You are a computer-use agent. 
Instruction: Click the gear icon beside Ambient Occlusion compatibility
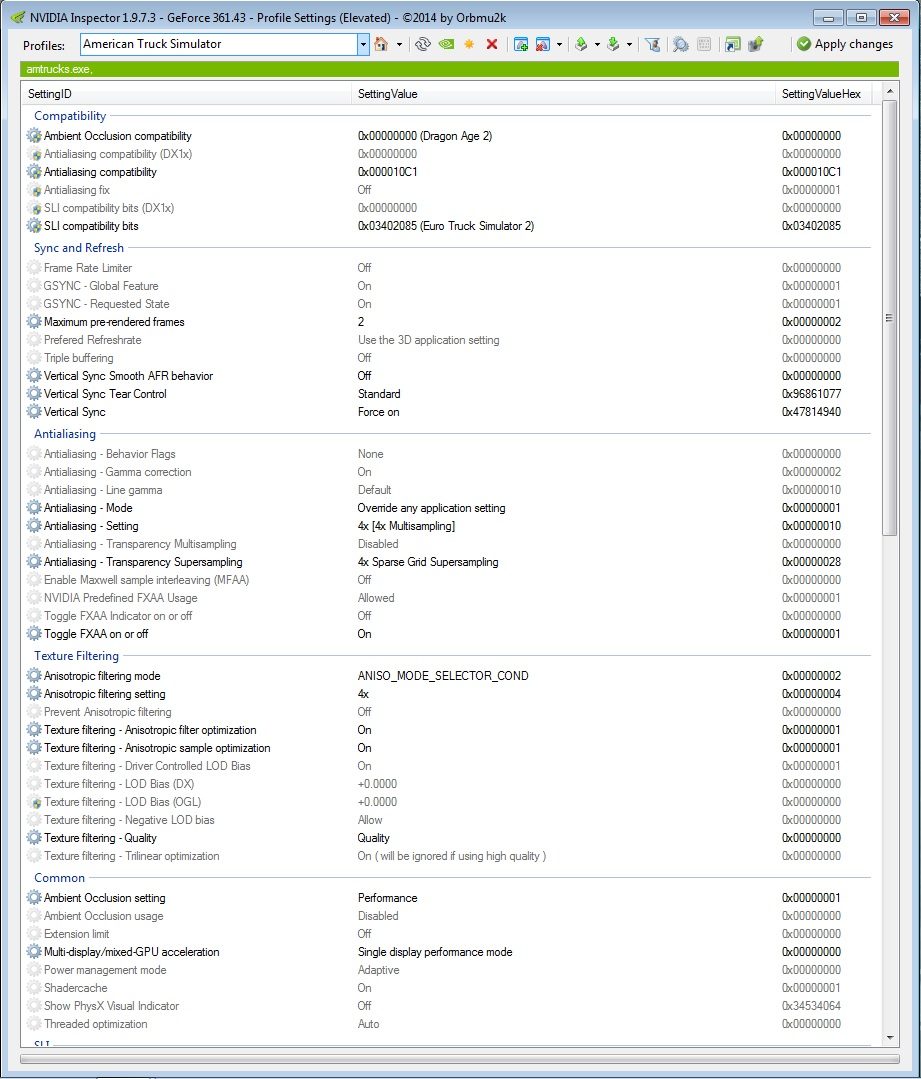coord(34,136)
